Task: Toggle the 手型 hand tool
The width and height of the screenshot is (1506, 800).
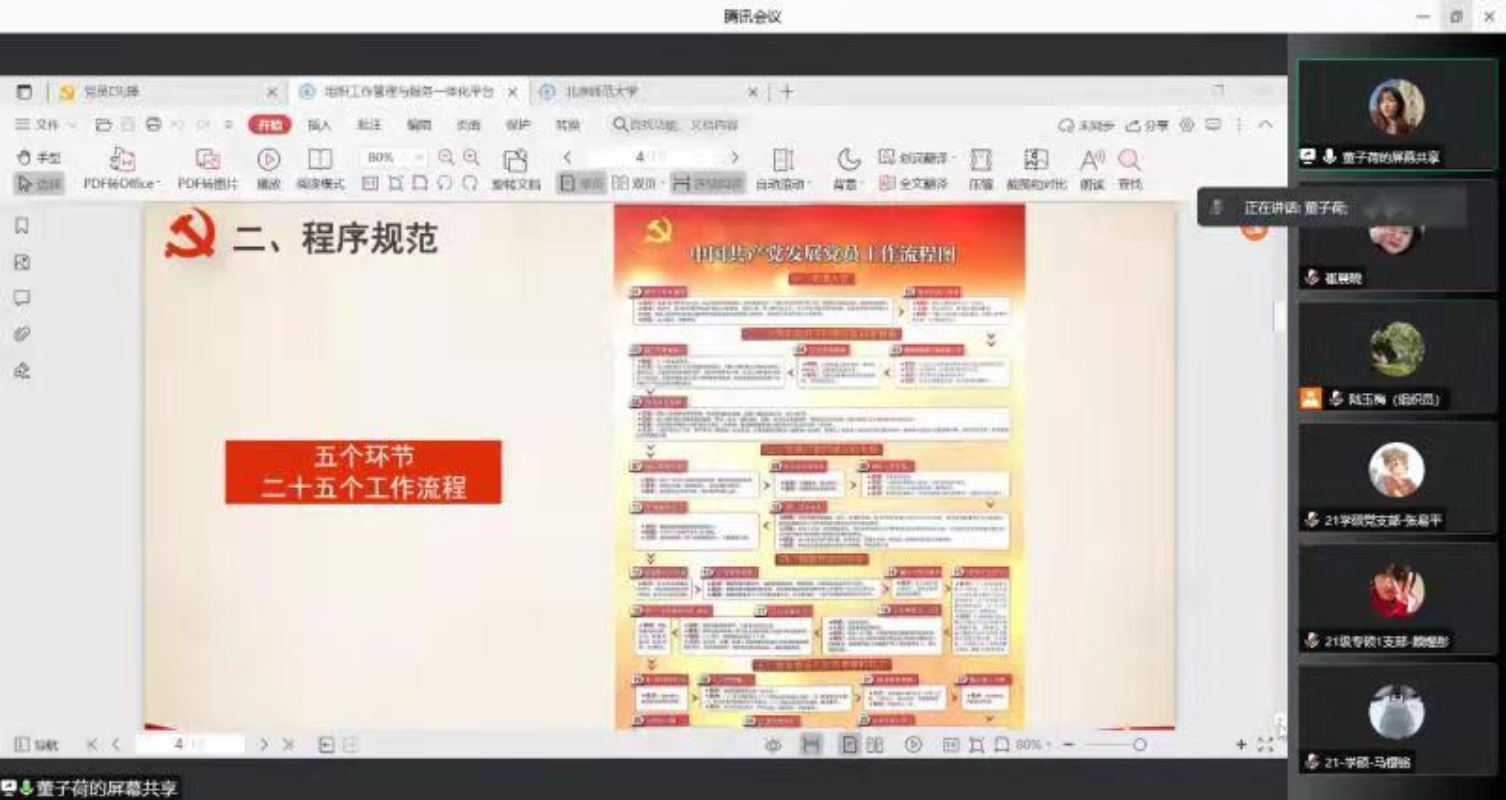Action: (x=39, y=158)
